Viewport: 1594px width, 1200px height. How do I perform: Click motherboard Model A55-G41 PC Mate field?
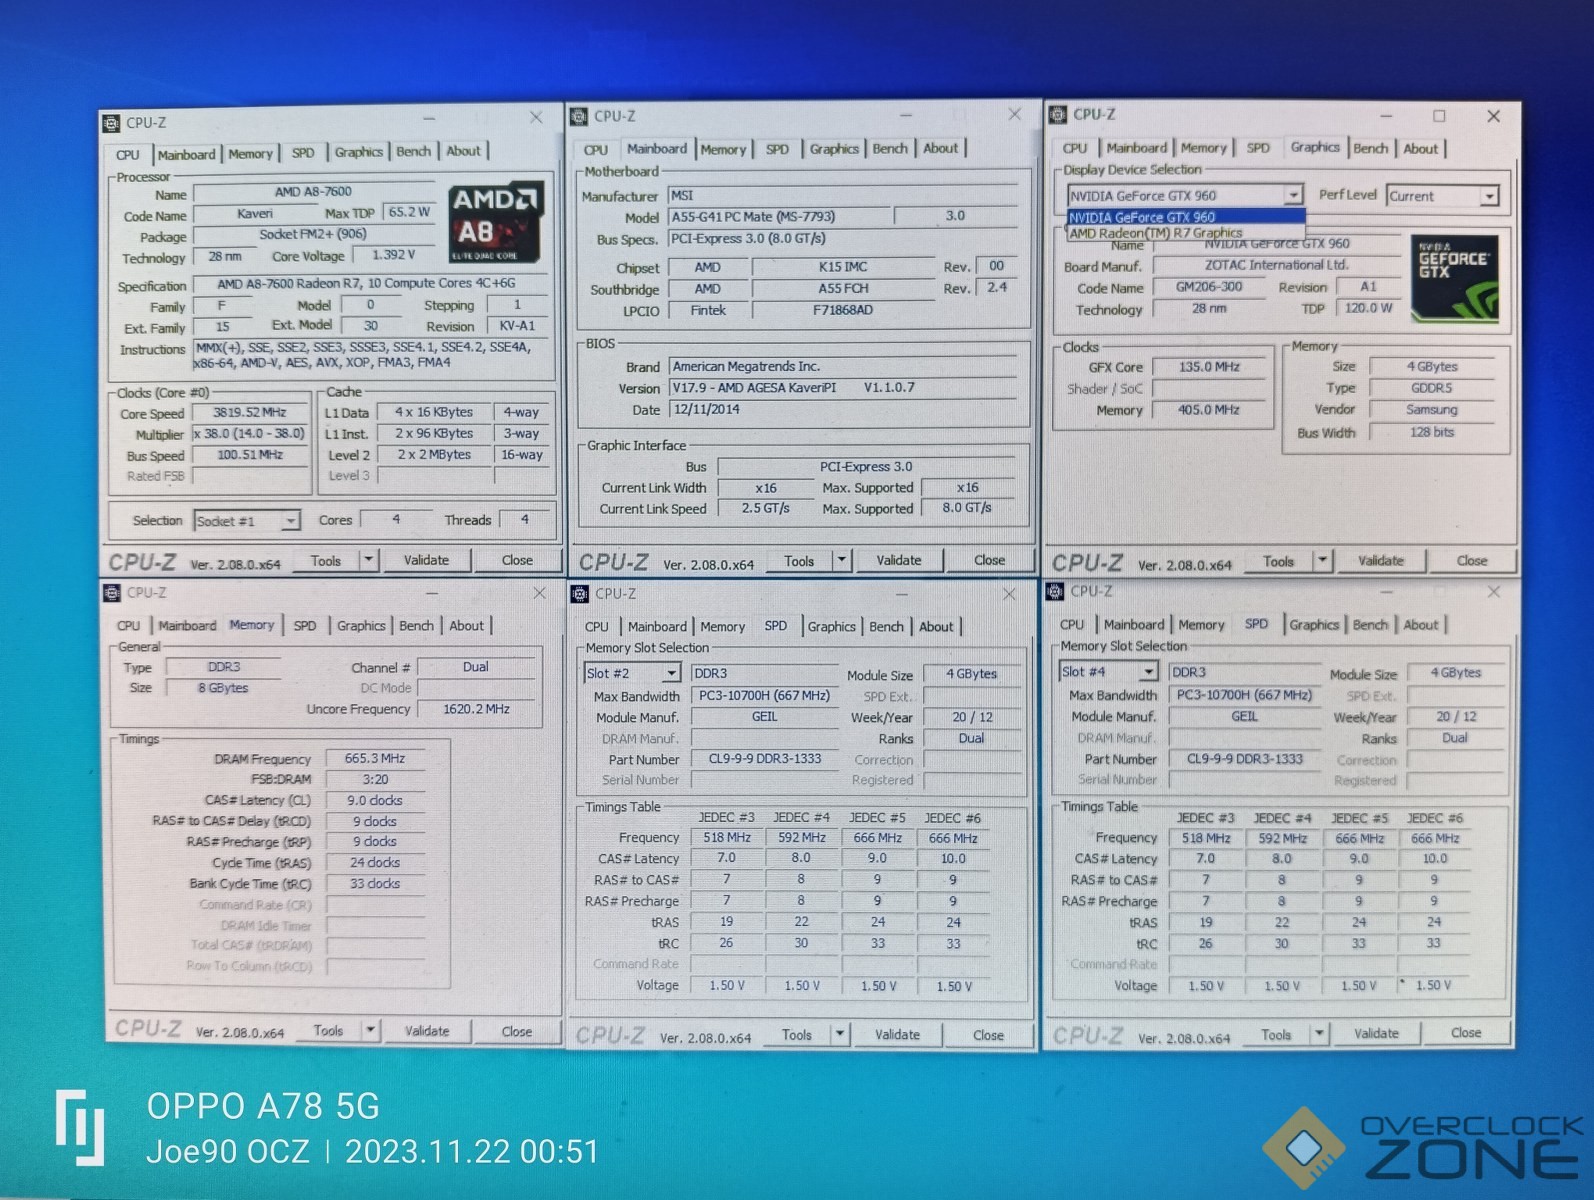tap(778, 217)
